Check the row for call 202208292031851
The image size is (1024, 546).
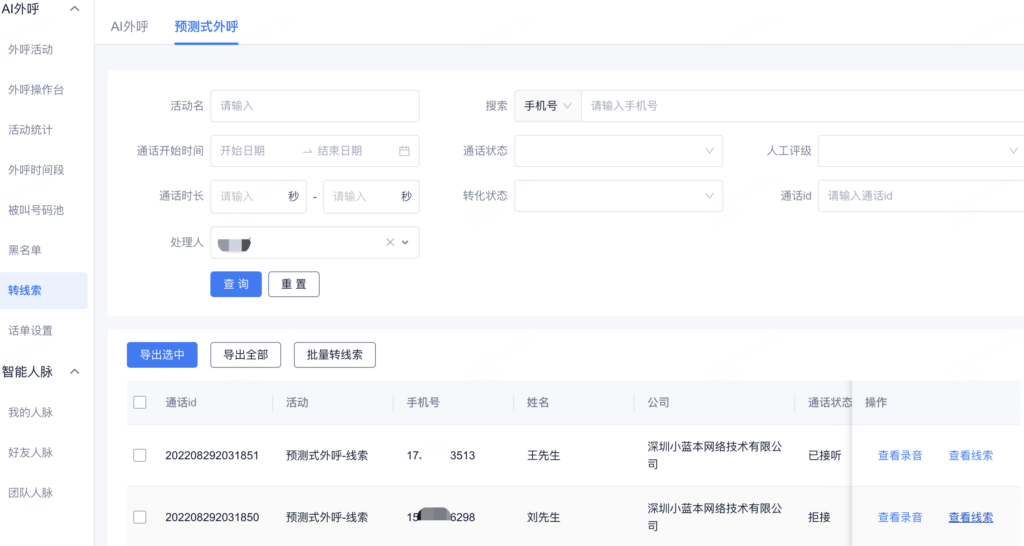tap(140, 456)
